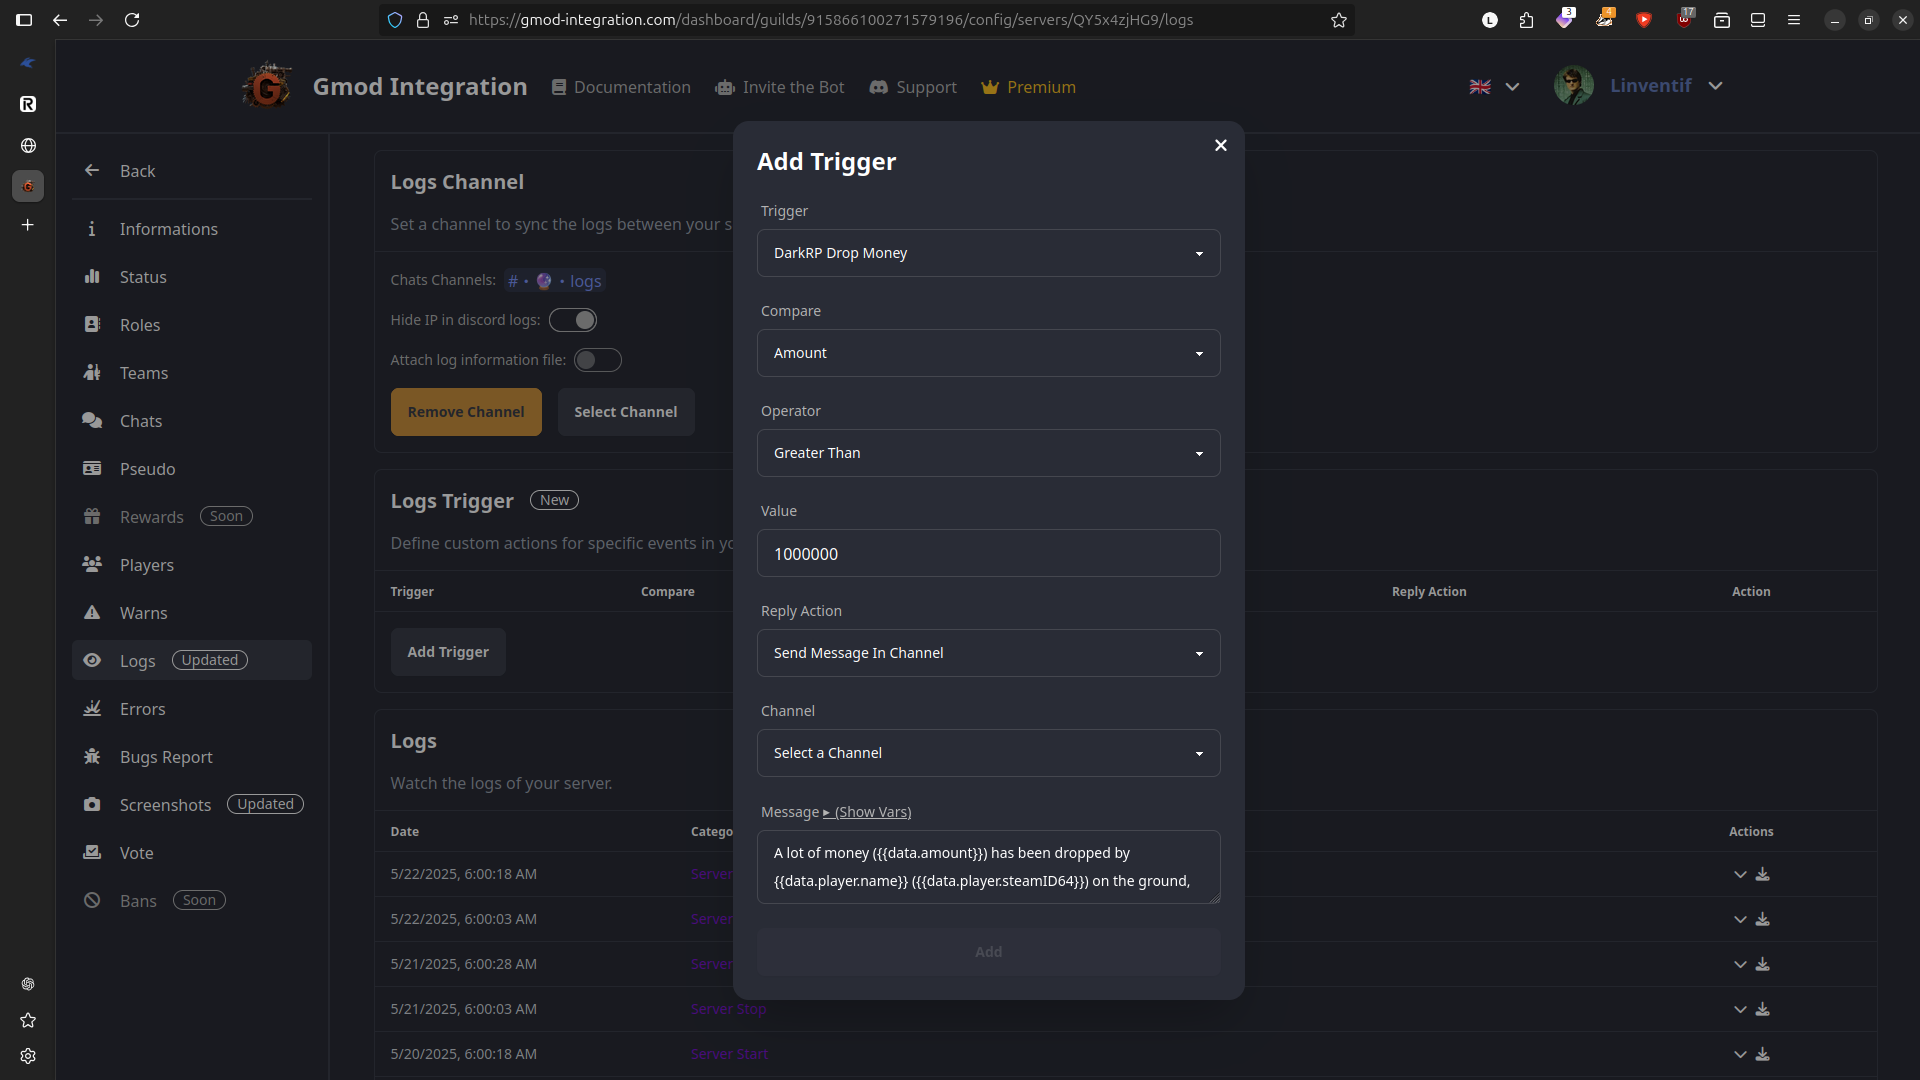Download the 5/22/2025, 6:00:03 AM log
Image resolution: width=1920 pixels, height=1080 pixels.
pos(1763,920)
